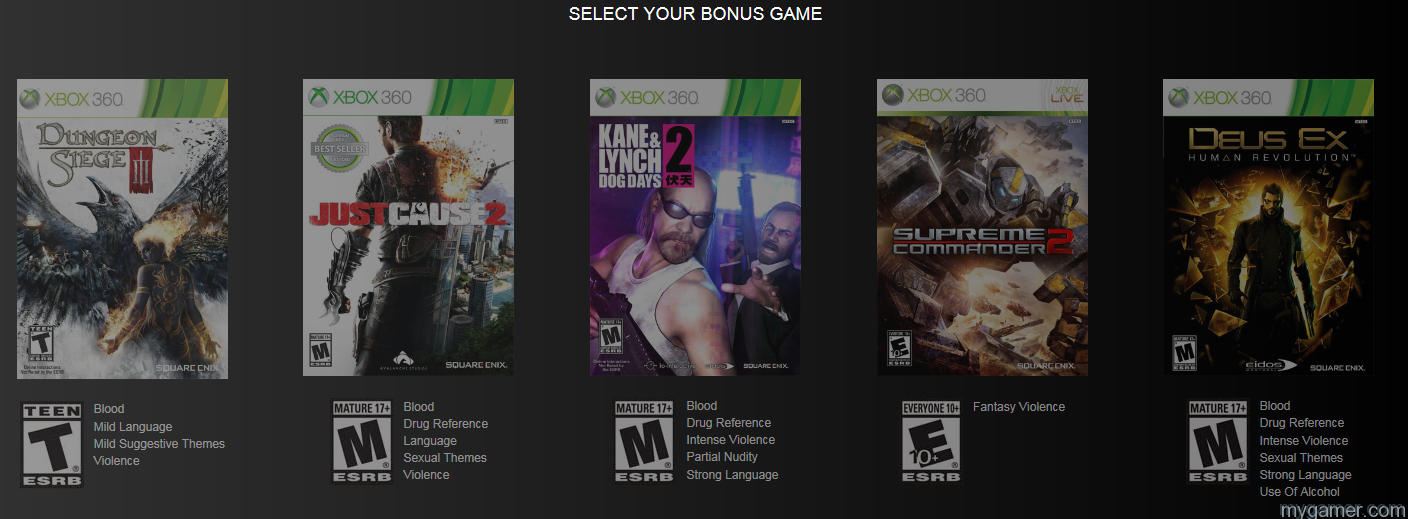Image resolution: width=1408 pixels, height=519 pixels.
Task: Click the Select Your Bonus Game heading
Action: point(695,14)
